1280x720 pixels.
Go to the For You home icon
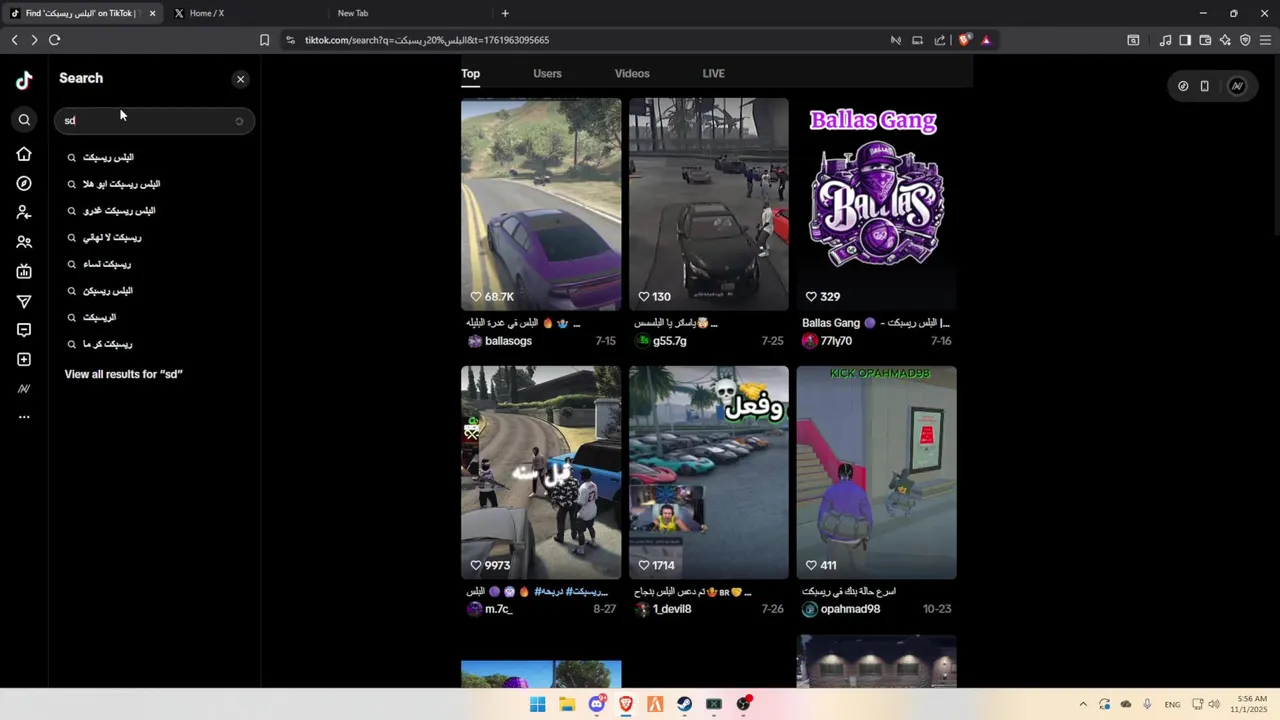click(24, 154)
